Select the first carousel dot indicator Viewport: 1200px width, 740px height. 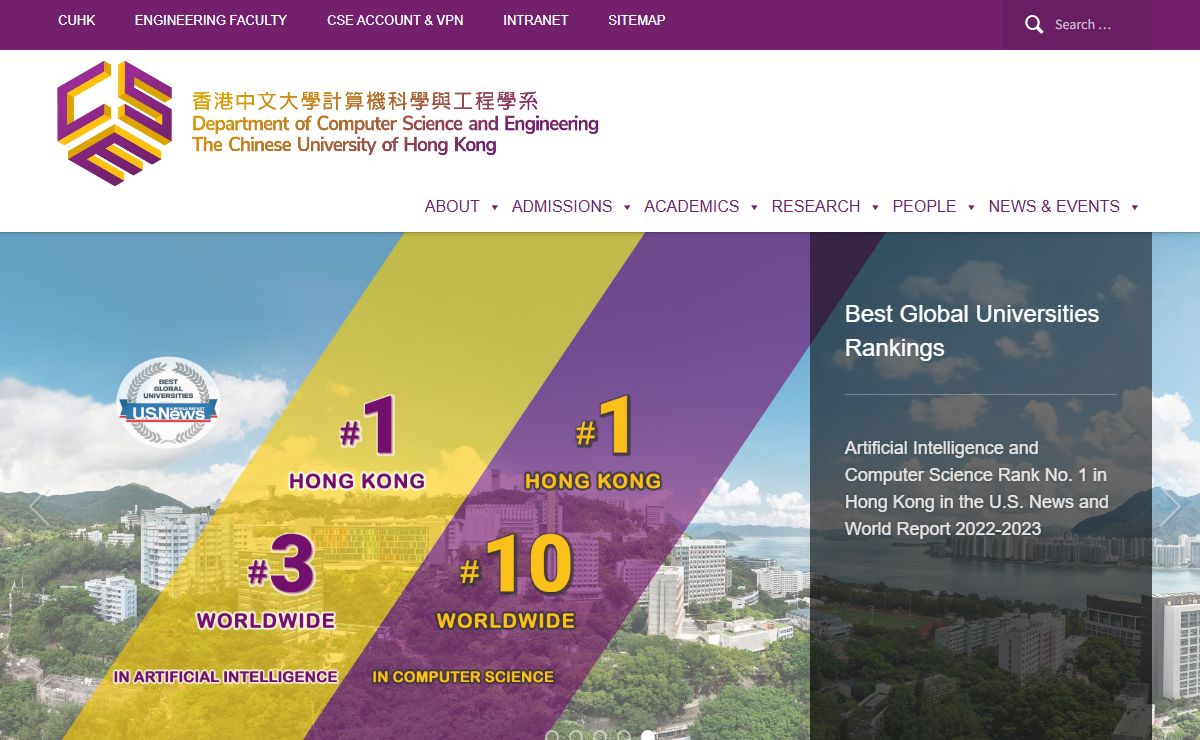click(552, 736)
